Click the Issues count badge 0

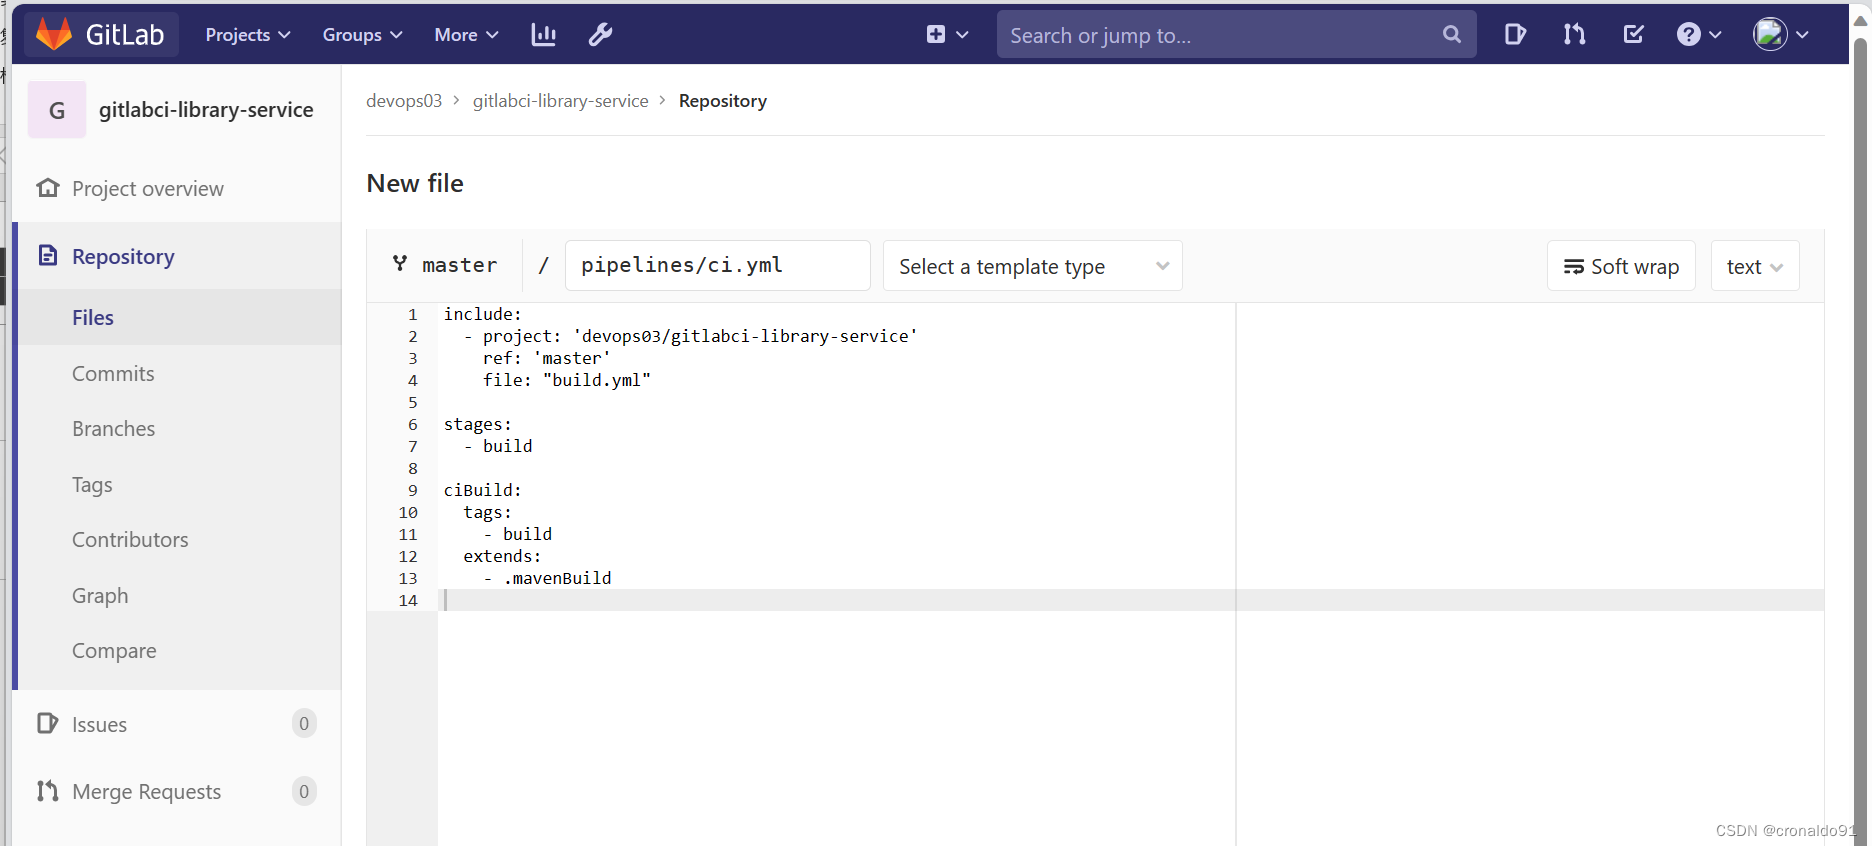[x=304, y=723]
